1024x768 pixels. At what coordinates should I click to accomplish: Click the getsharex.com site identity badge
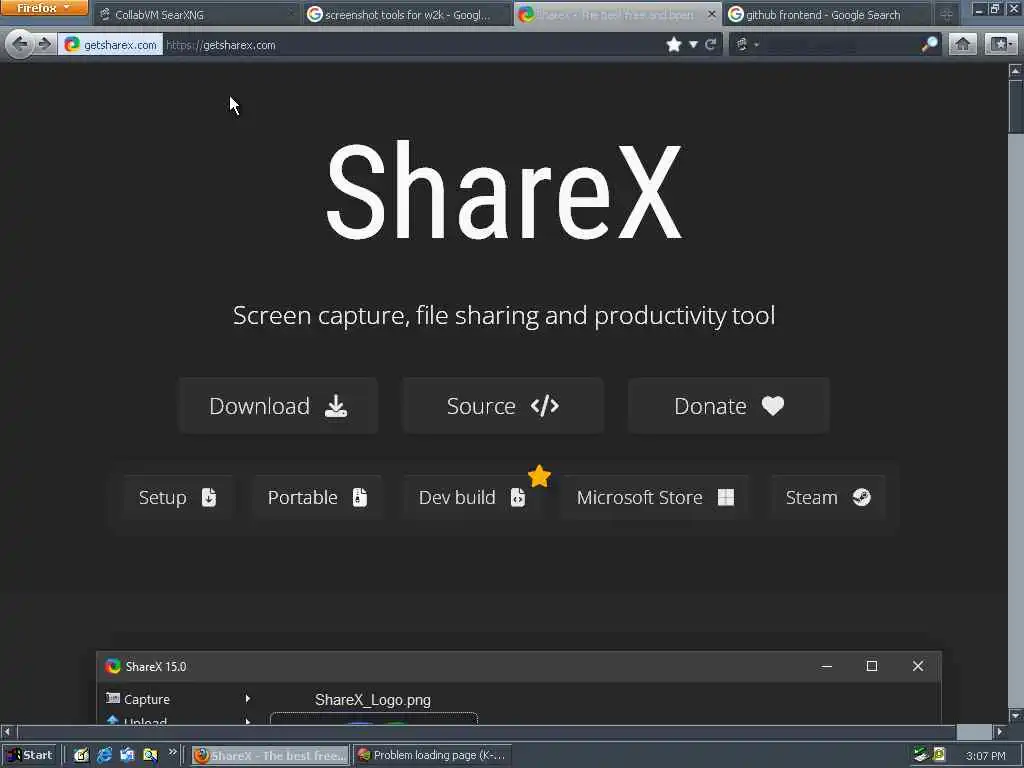[111, 45]
